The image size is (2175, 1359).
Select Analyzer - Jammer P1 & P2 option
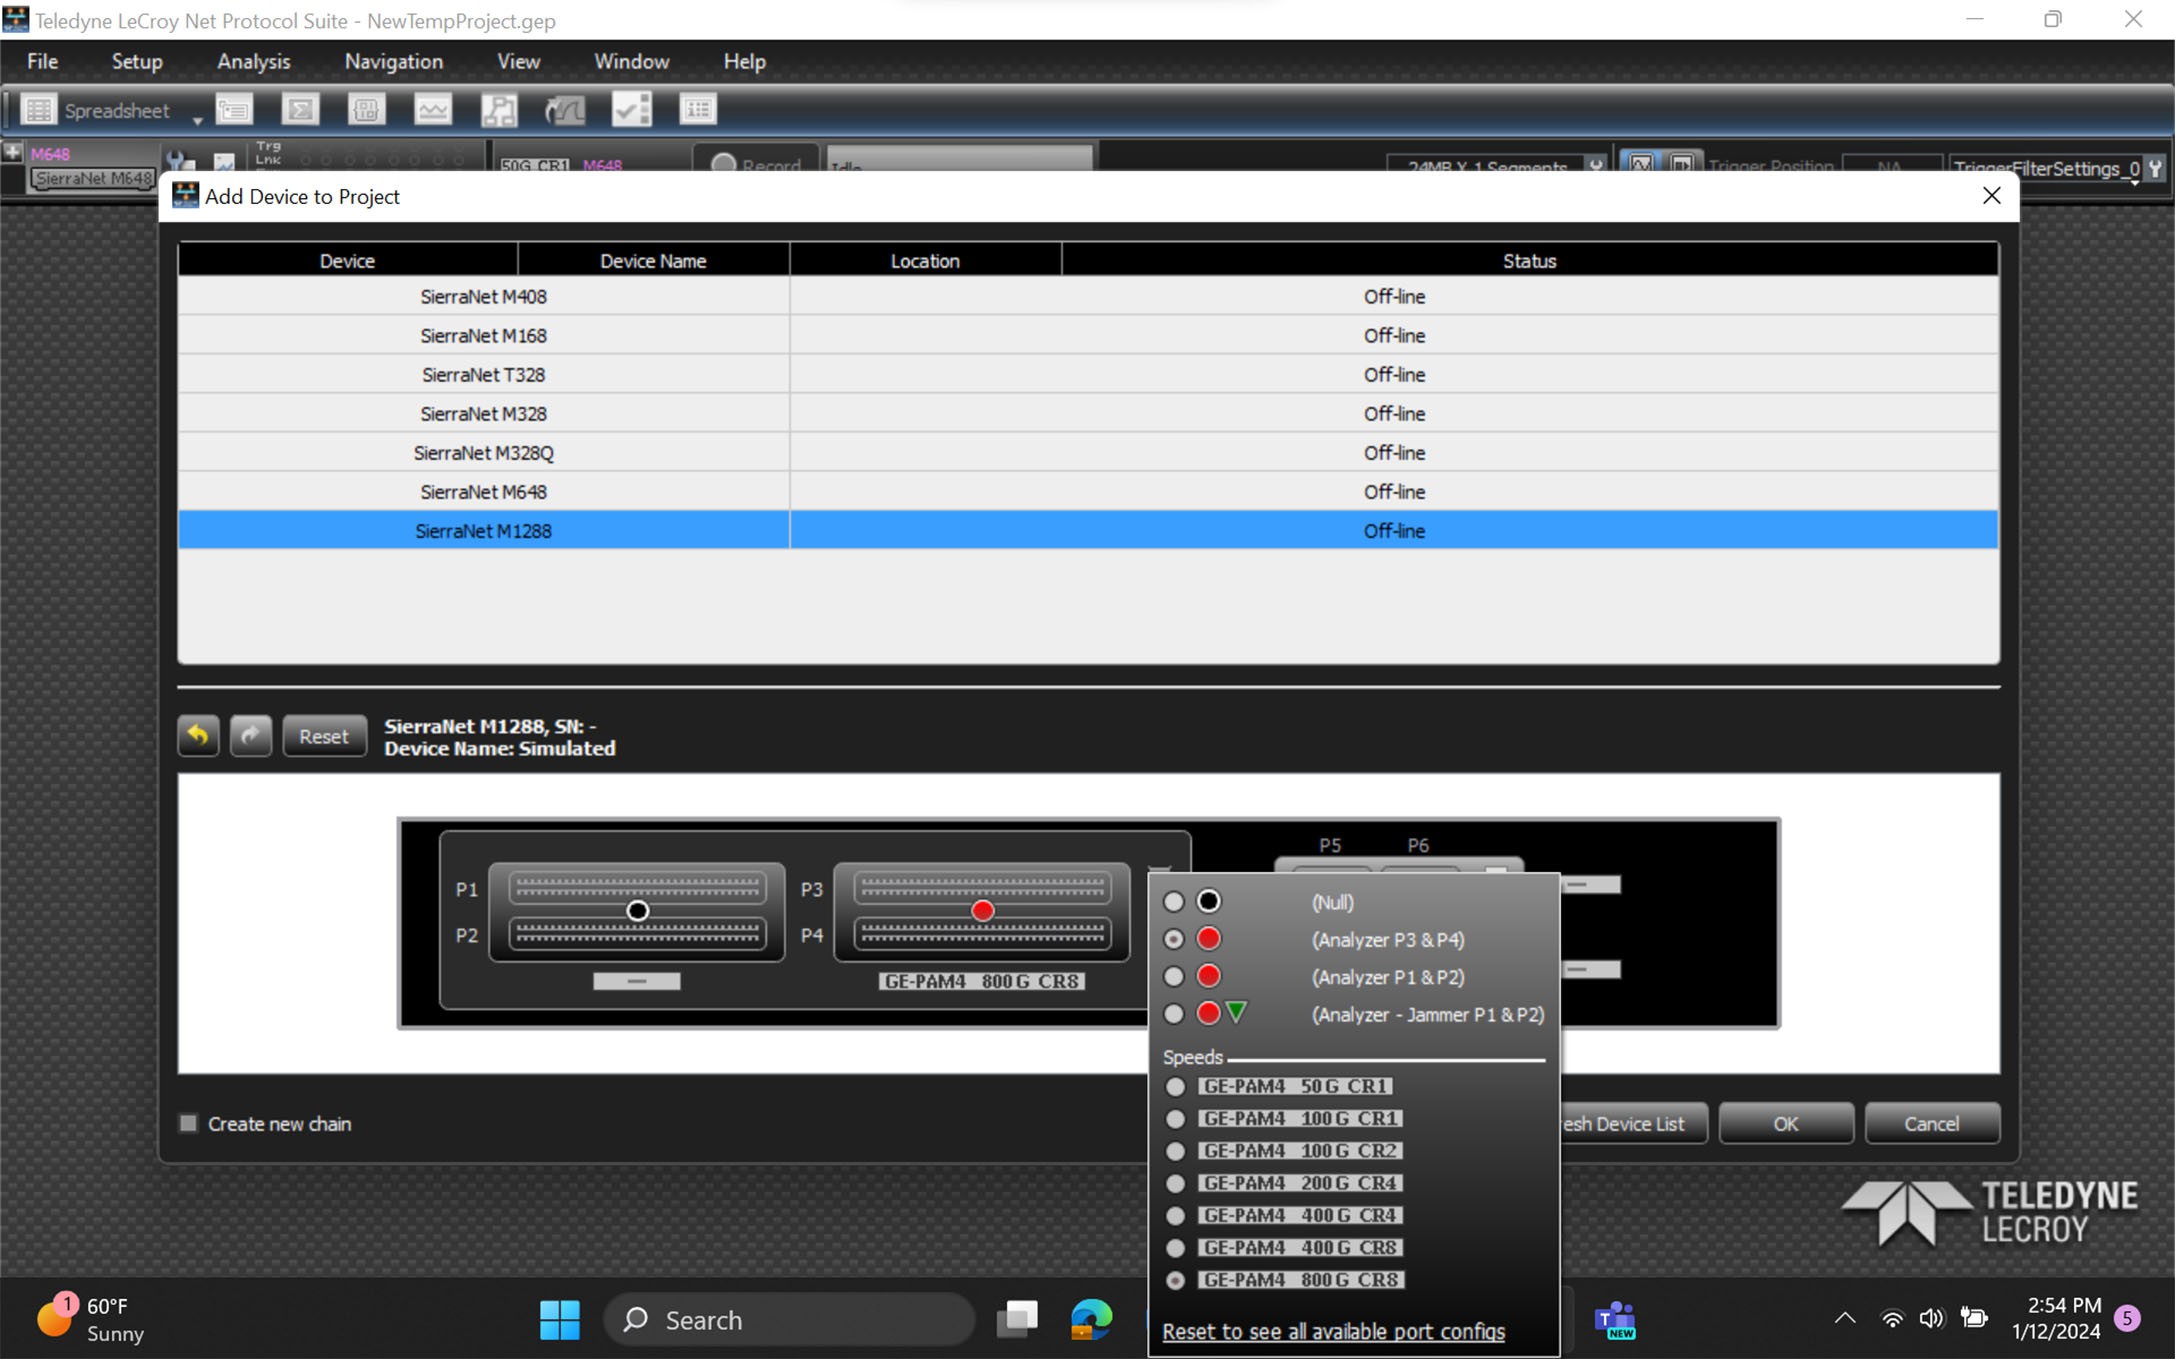(1174, 1014)
